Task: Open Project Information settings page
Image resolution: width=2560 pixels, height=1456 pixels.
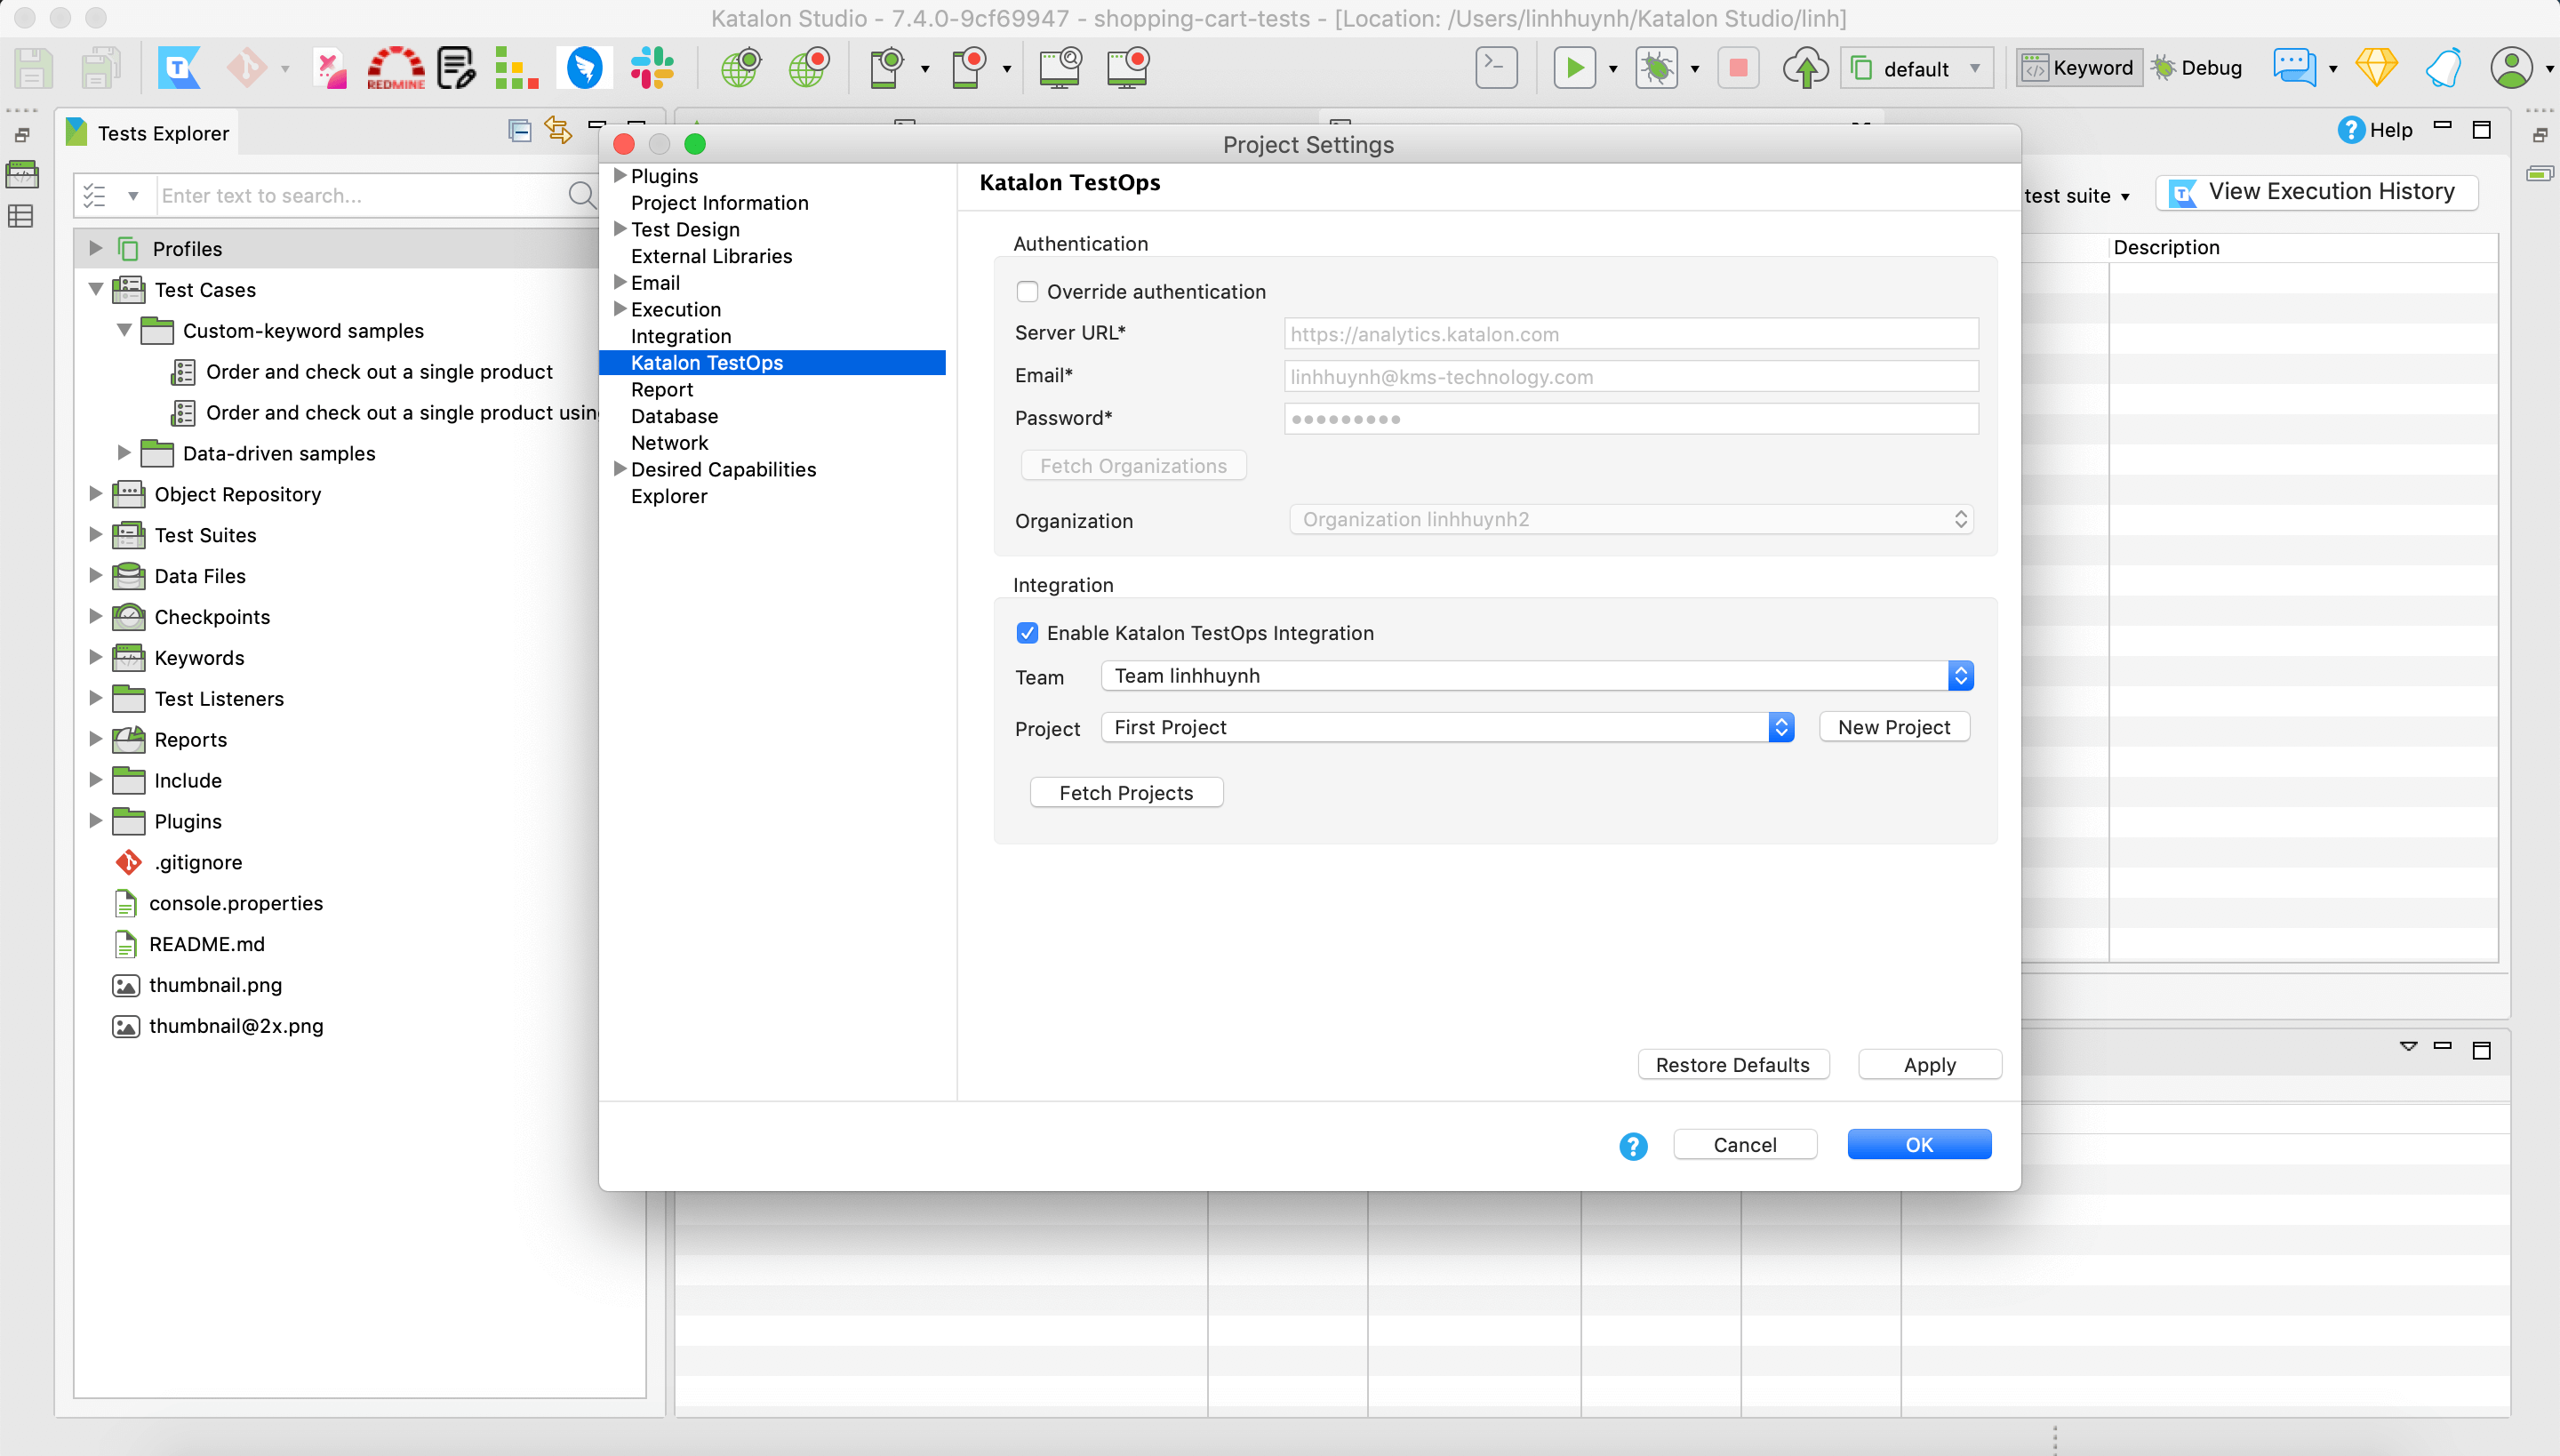Action: coord(719,203)
